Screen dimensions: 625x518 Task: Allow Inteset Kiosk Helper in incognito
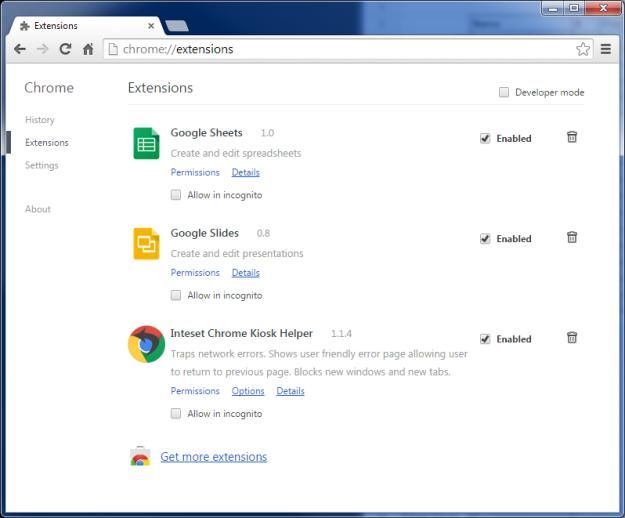[x=176, y=414]
